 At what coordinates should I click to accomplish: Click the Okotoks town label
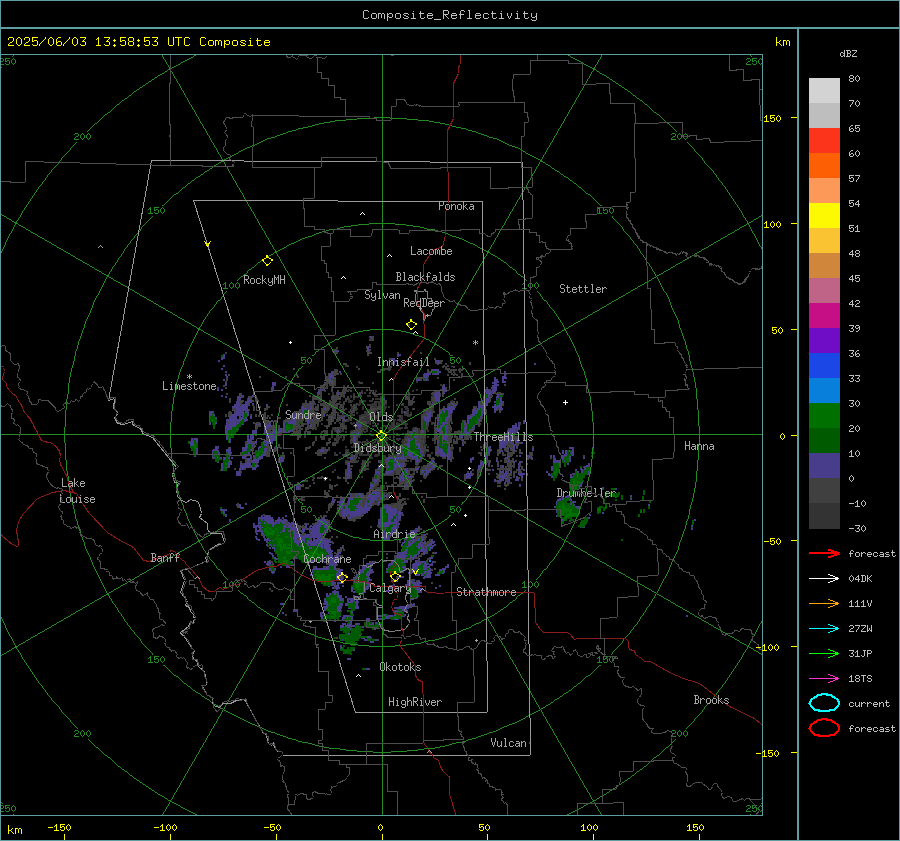pyautogui.click(x=400, y=667)
